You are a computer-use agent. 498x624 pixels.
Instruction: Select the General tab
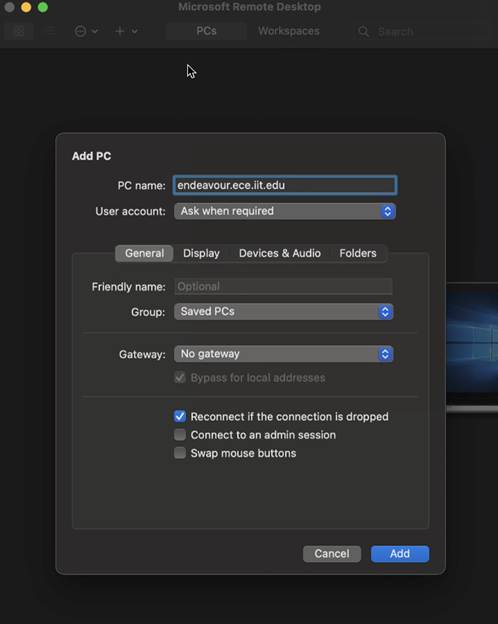click(x=144, y=253)
